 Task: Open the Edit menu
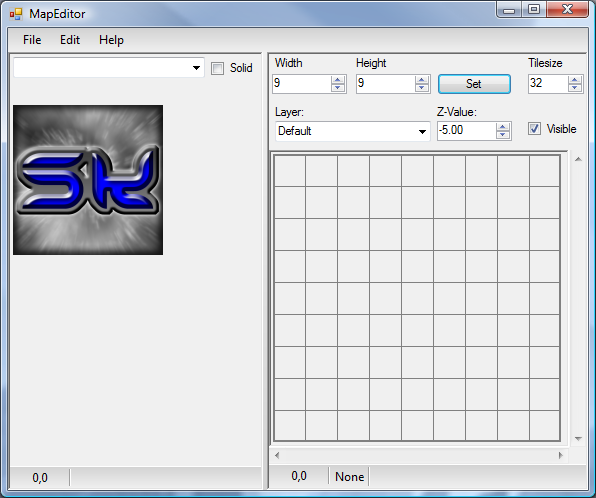[x=70, y=40]
